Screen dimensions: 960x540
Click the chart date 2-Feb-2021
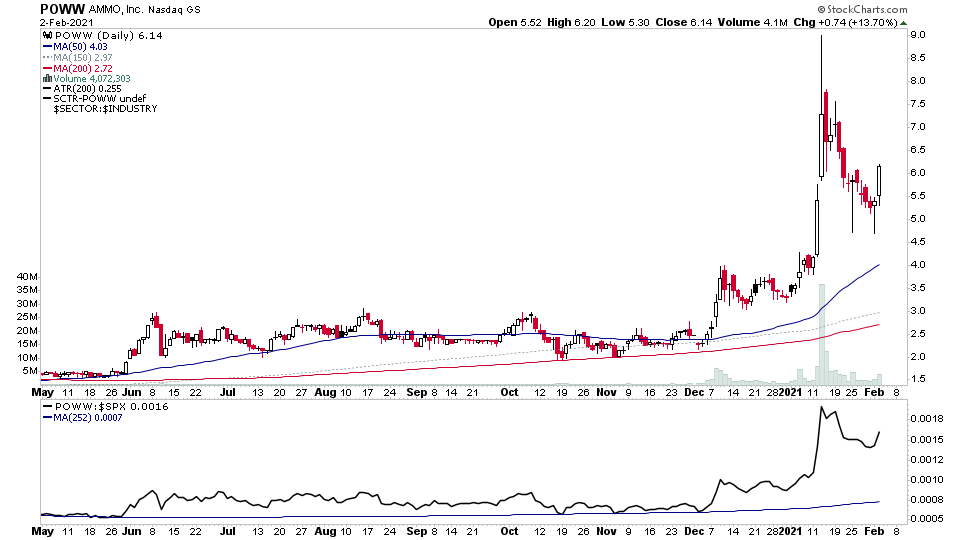tap(67, 23)
